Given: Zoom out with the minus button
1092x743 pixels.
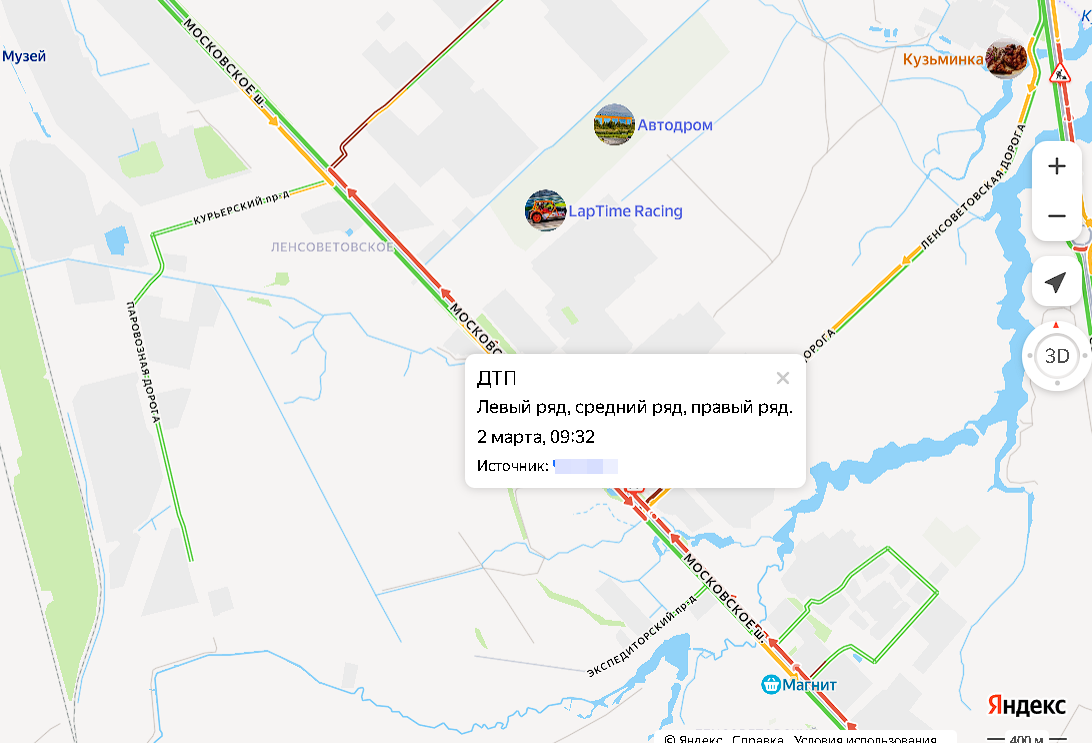Looking at the screenshot, I should click(1056, 216).
